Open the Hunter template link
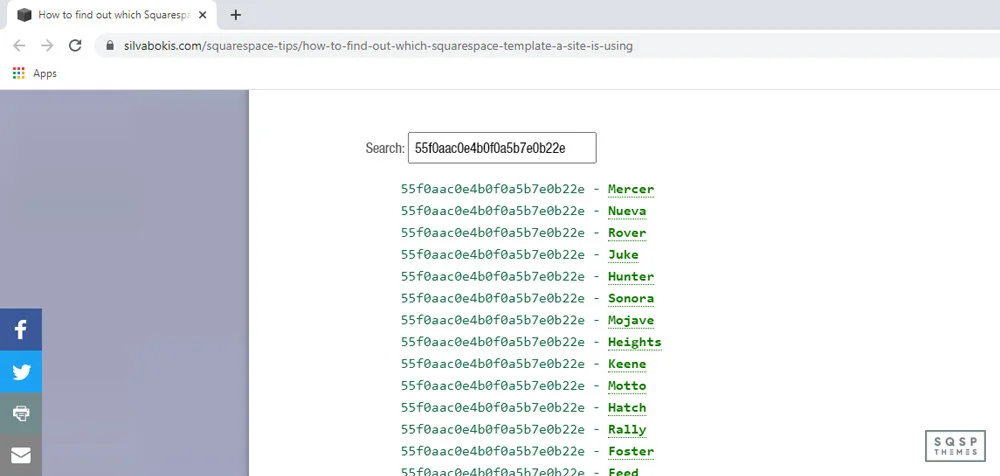The height and width of the screenshot is (476, 1000). [x=631, y=277]
